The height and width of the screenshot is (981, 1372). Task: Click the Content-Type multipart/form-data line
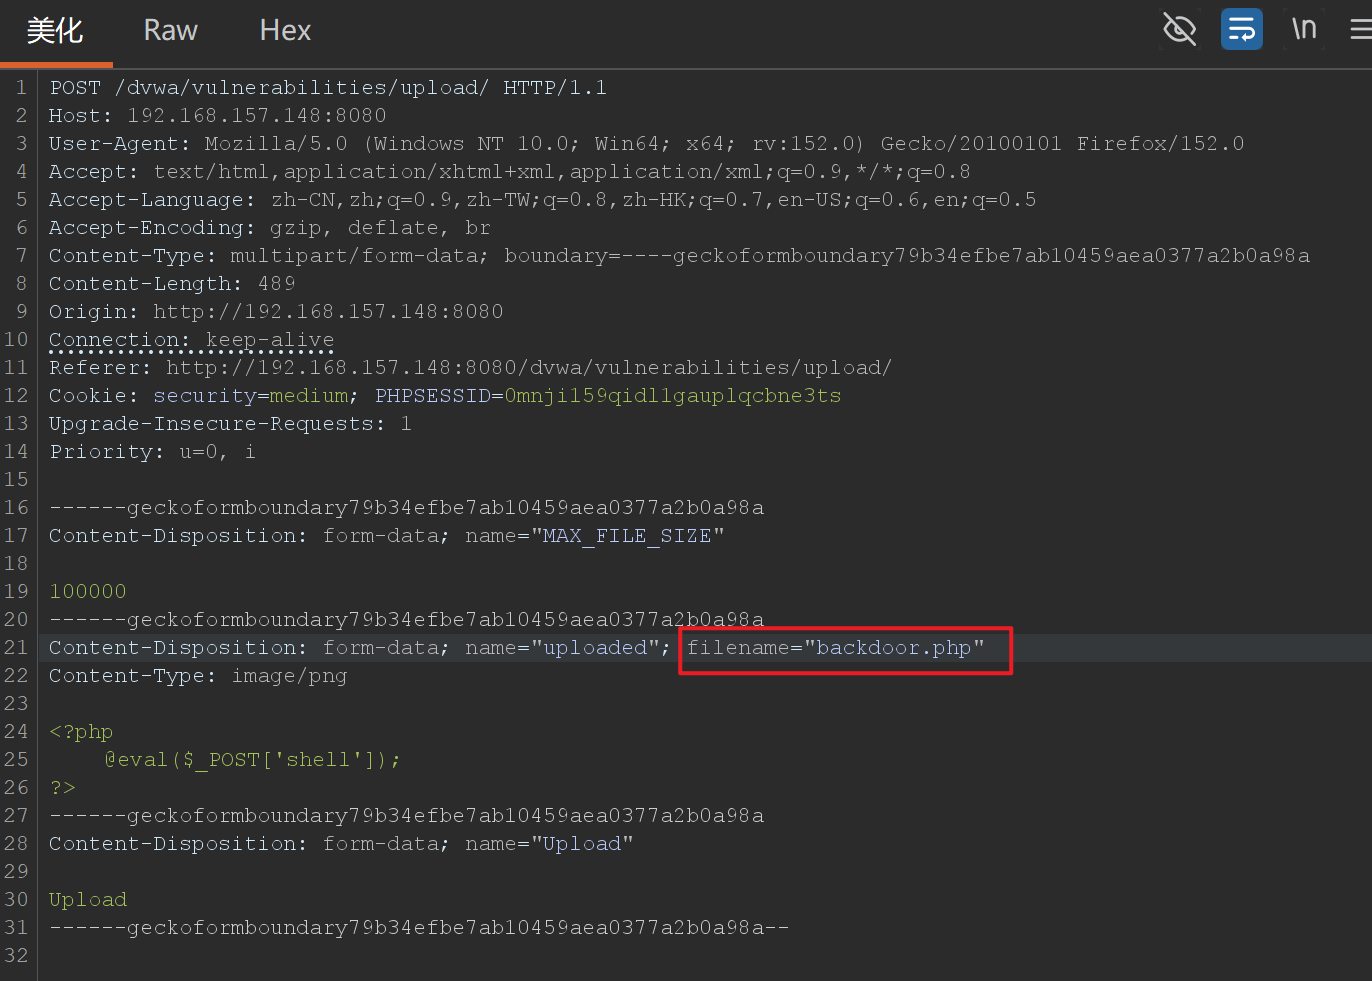click(679, 256)
